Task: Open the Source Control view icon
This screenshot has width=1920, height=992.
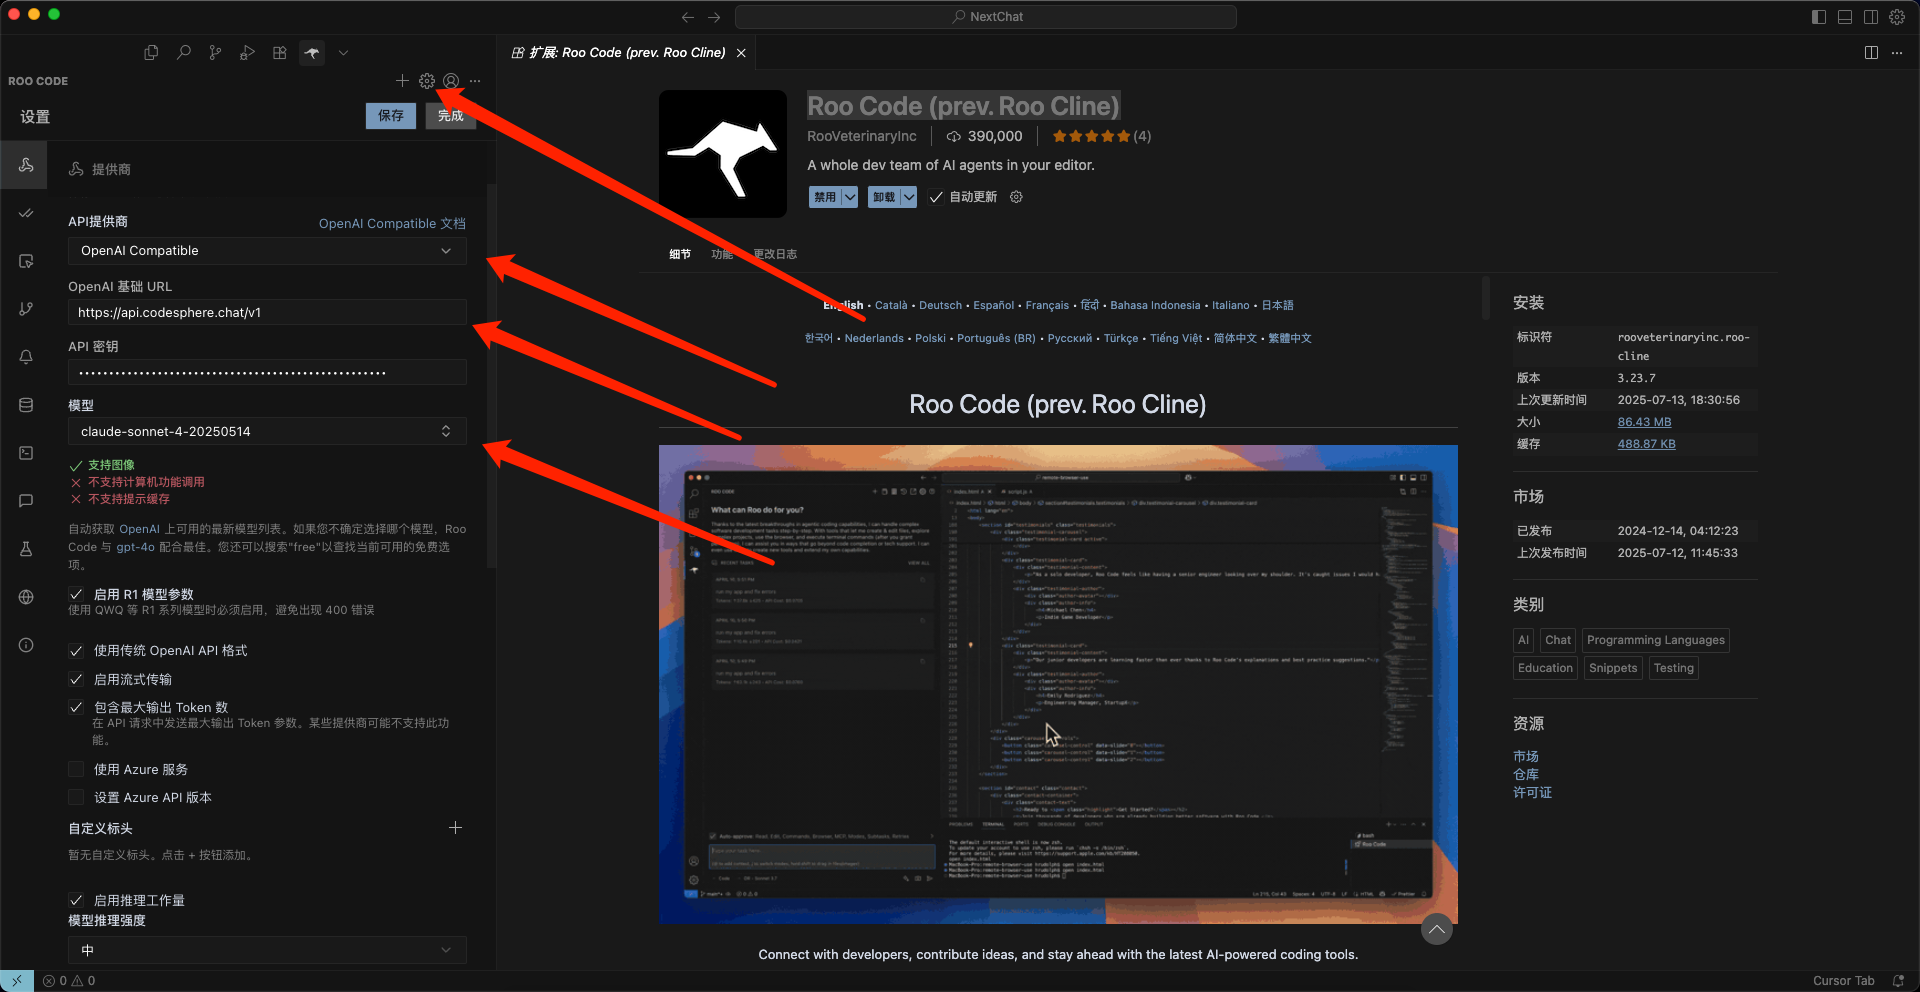Action: (215, 53)
